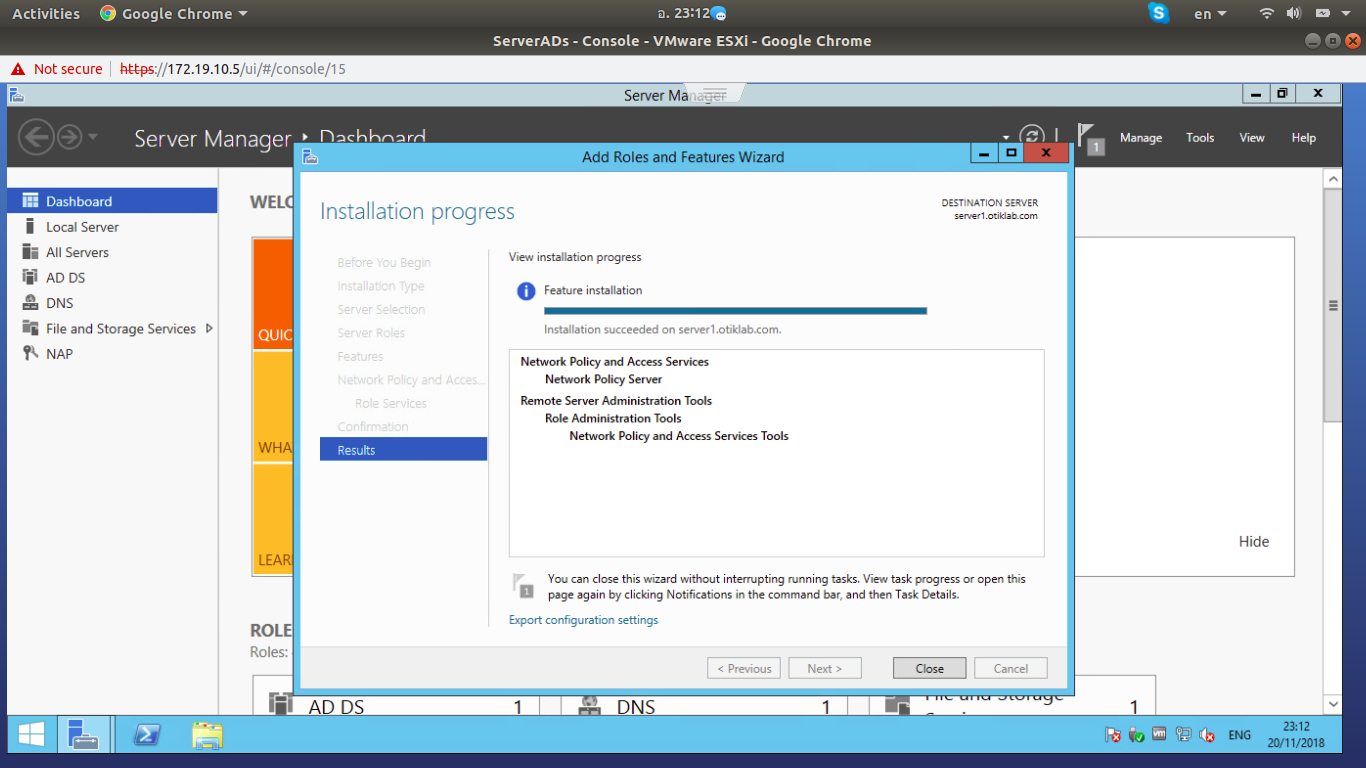Click the Server Manager scrollbar up arrow
Image resolution: width=1366 pixels, height=768 pixels.
1332,179
